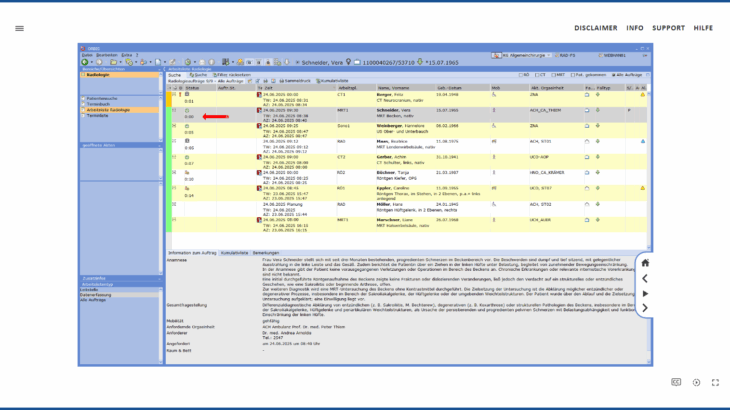
Task: Click the warning triangle in Berger row
Action: [x=643, y=94]
